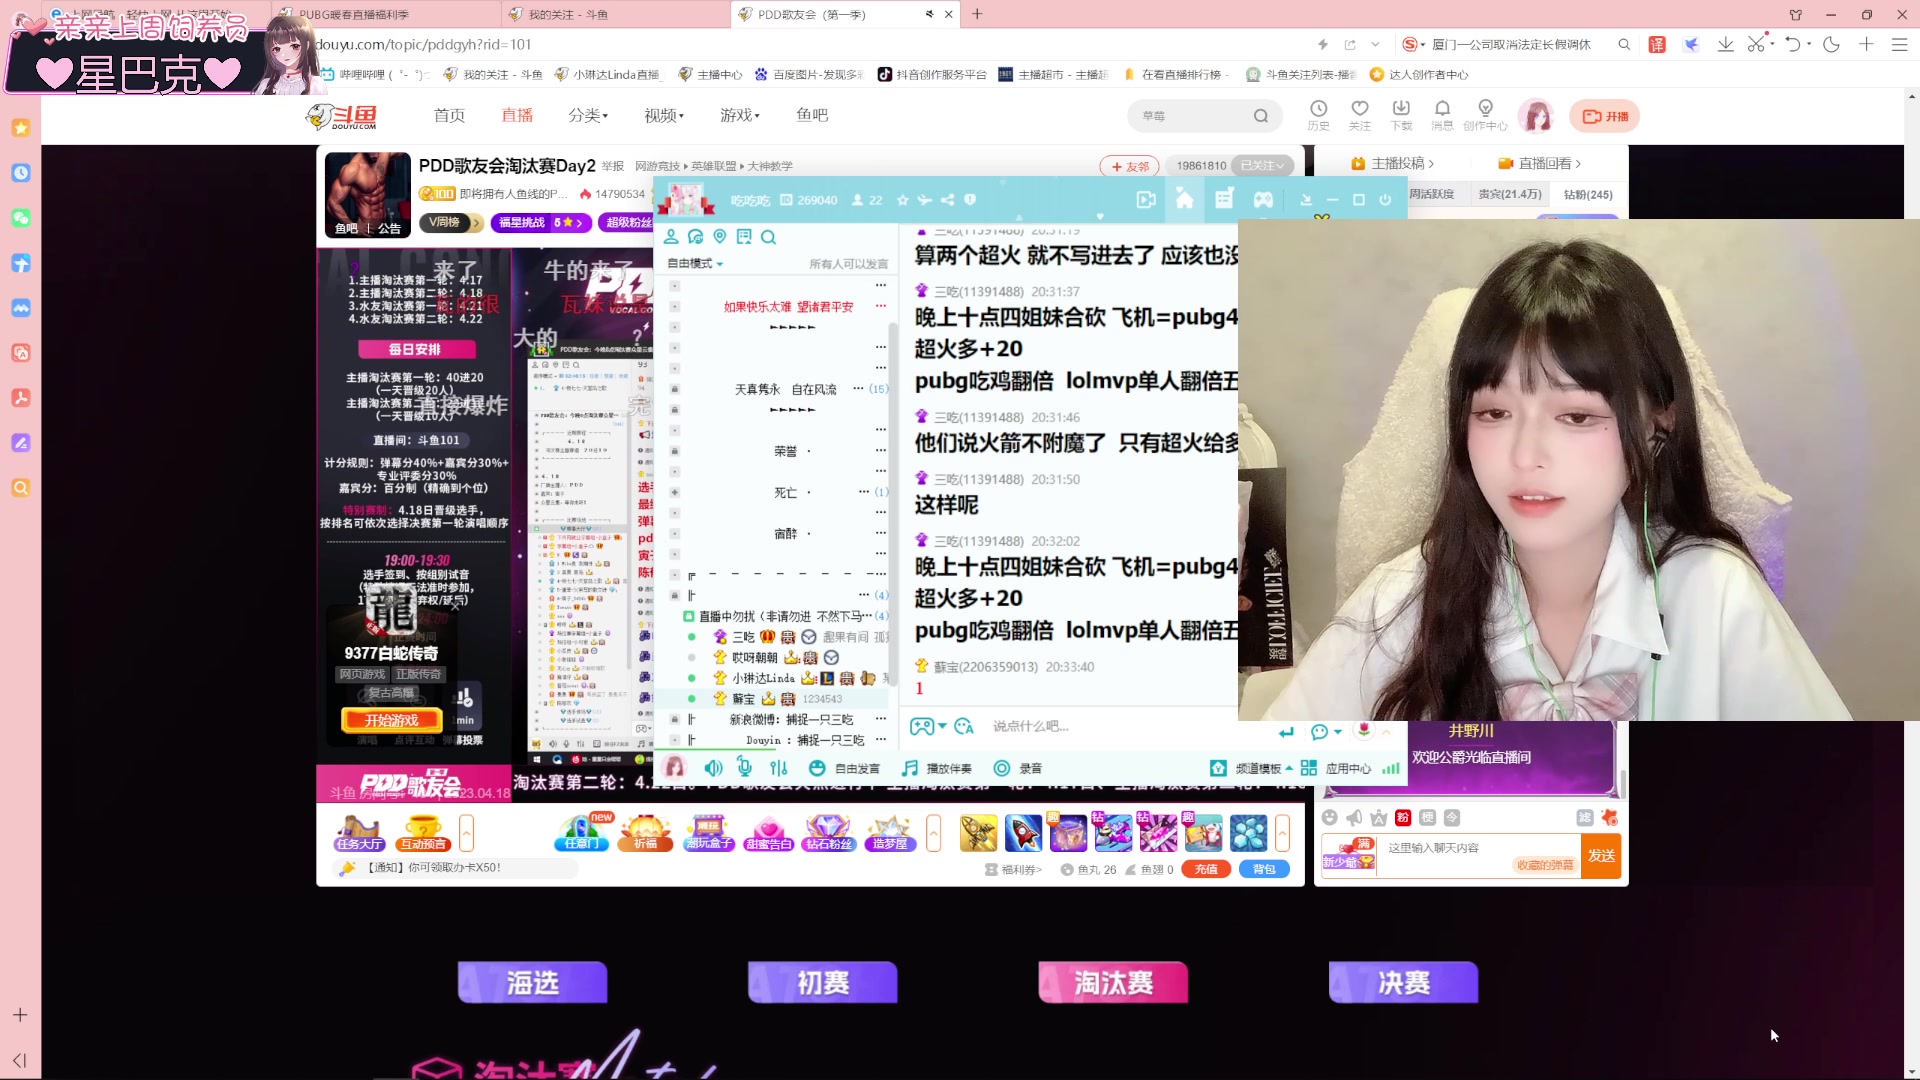This screenshot has height=1080, width=1920.
Task: Click the 发送 send button in chat
Action: (1601, 856)
